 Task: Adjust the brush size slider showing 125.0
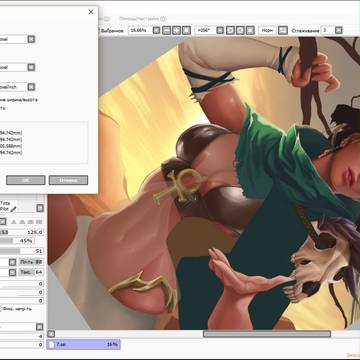(x=22, y=232)
